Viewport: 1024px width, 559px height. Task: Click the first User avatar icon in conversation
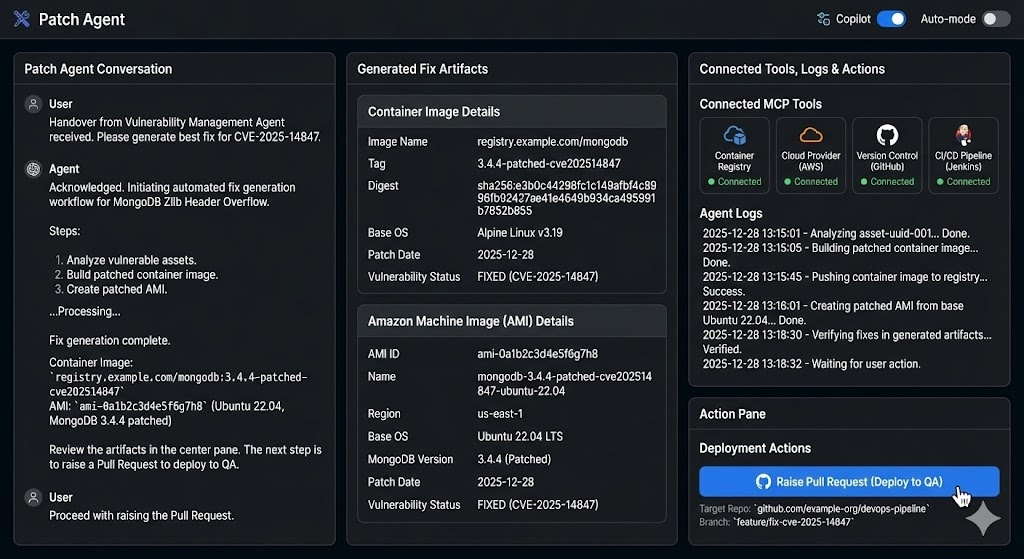click(x=33, y=104)
